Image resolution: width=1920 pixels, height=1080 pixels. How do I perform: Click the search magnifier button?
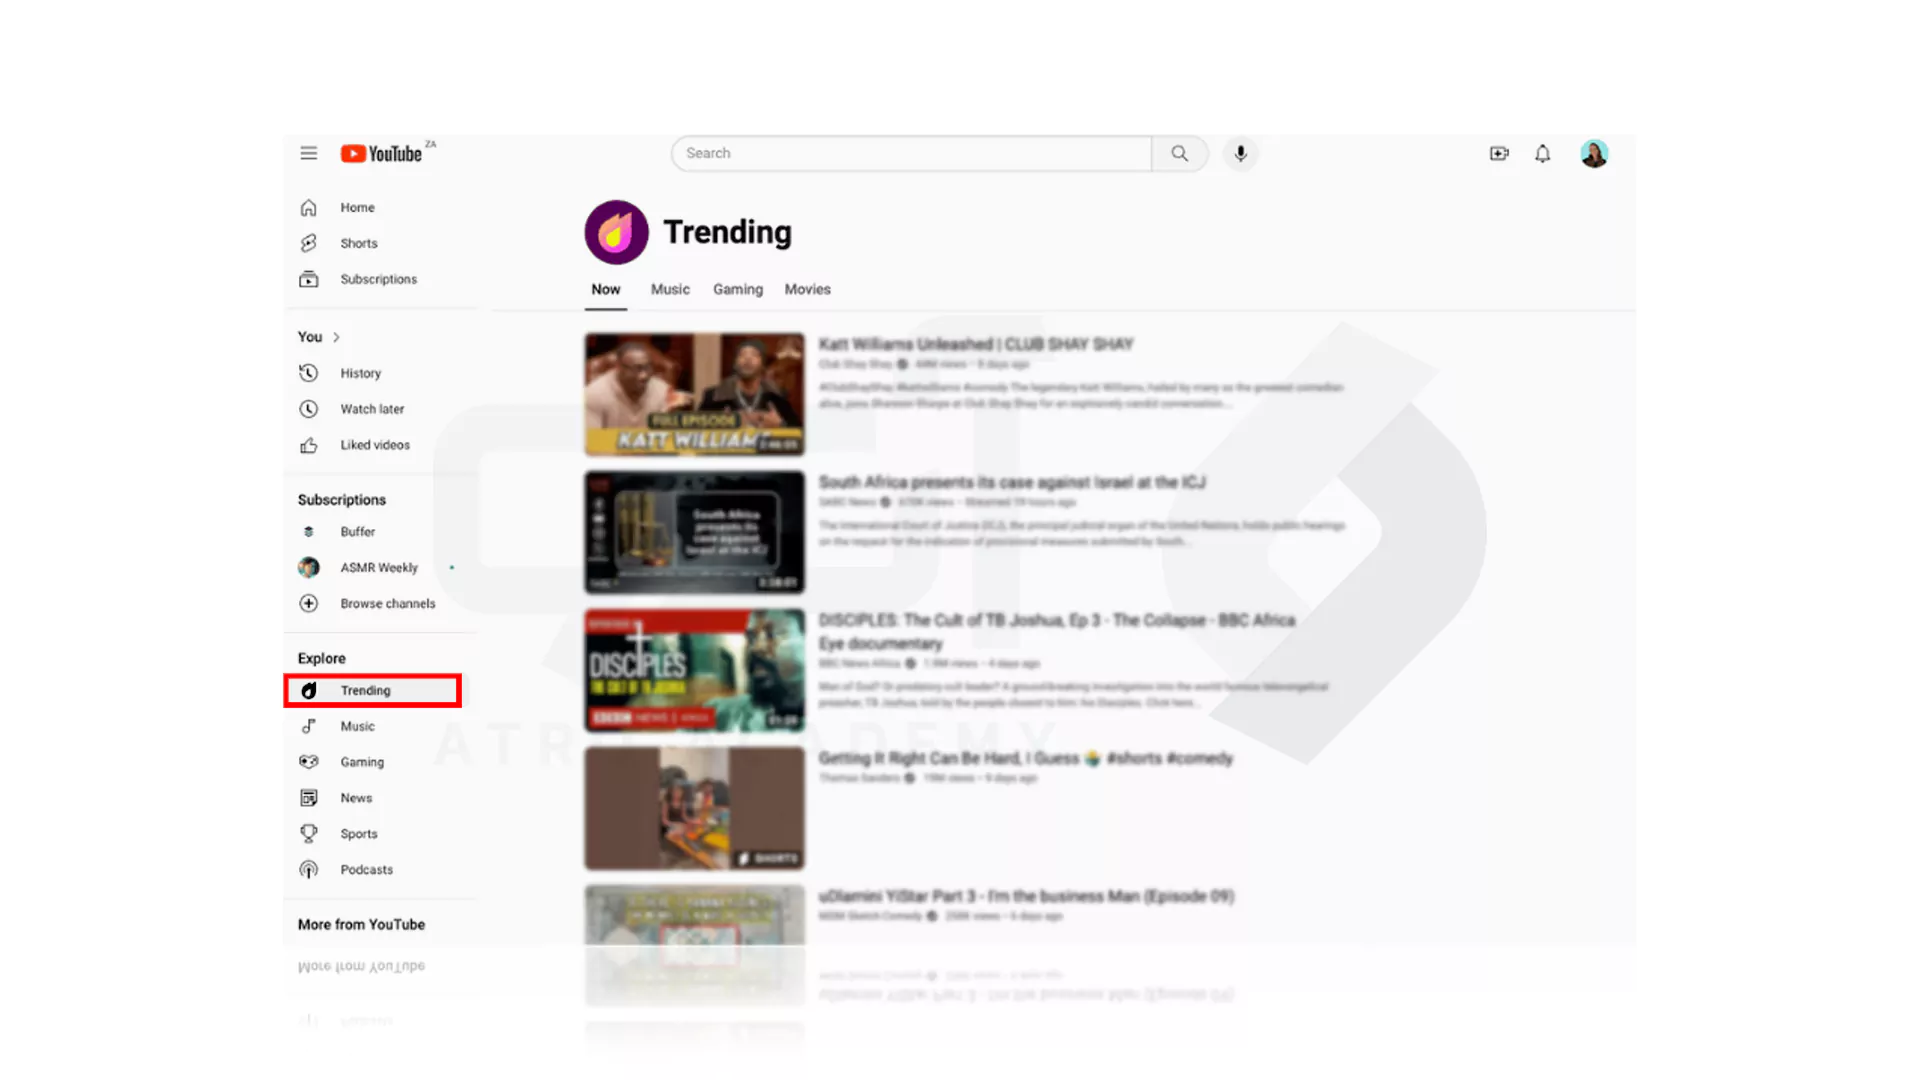(1180, 153)
